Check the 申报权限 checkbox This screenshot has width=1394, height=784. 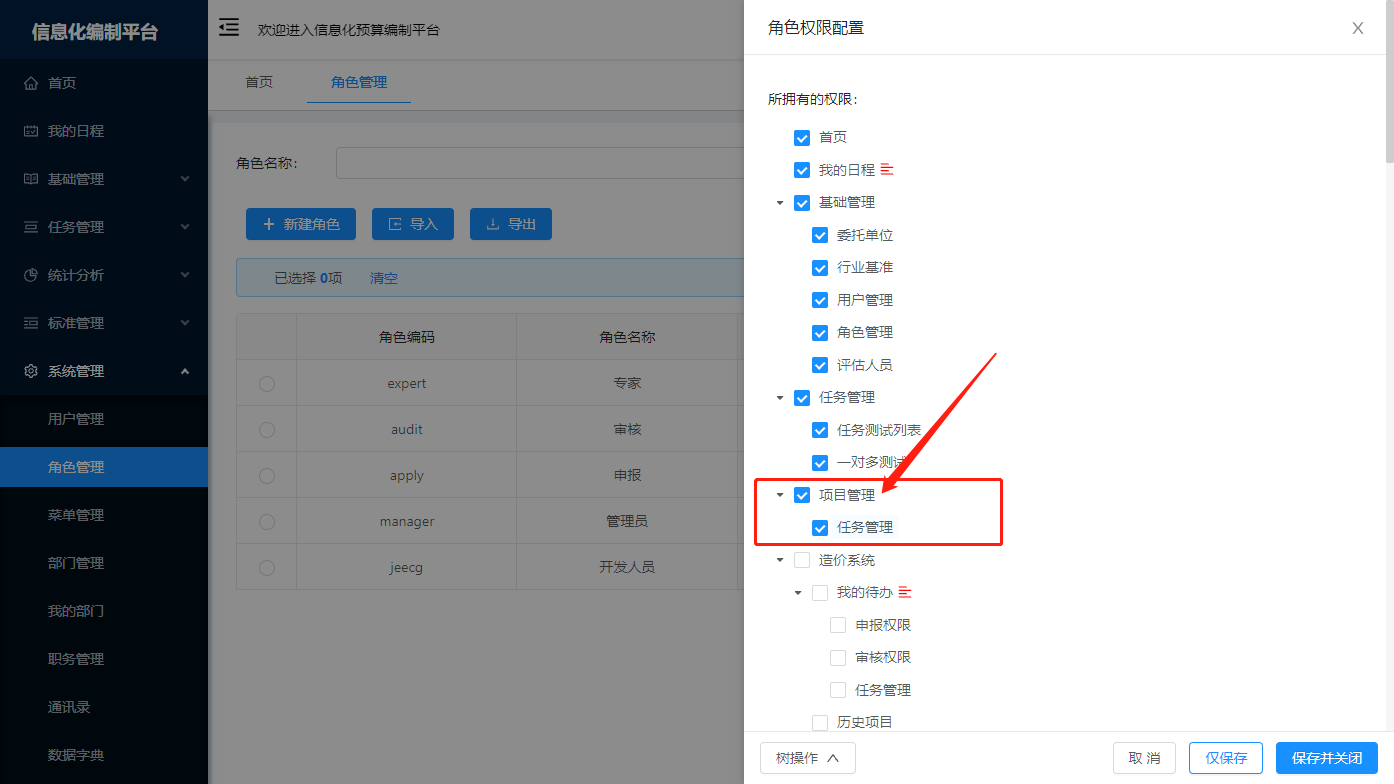838,624
